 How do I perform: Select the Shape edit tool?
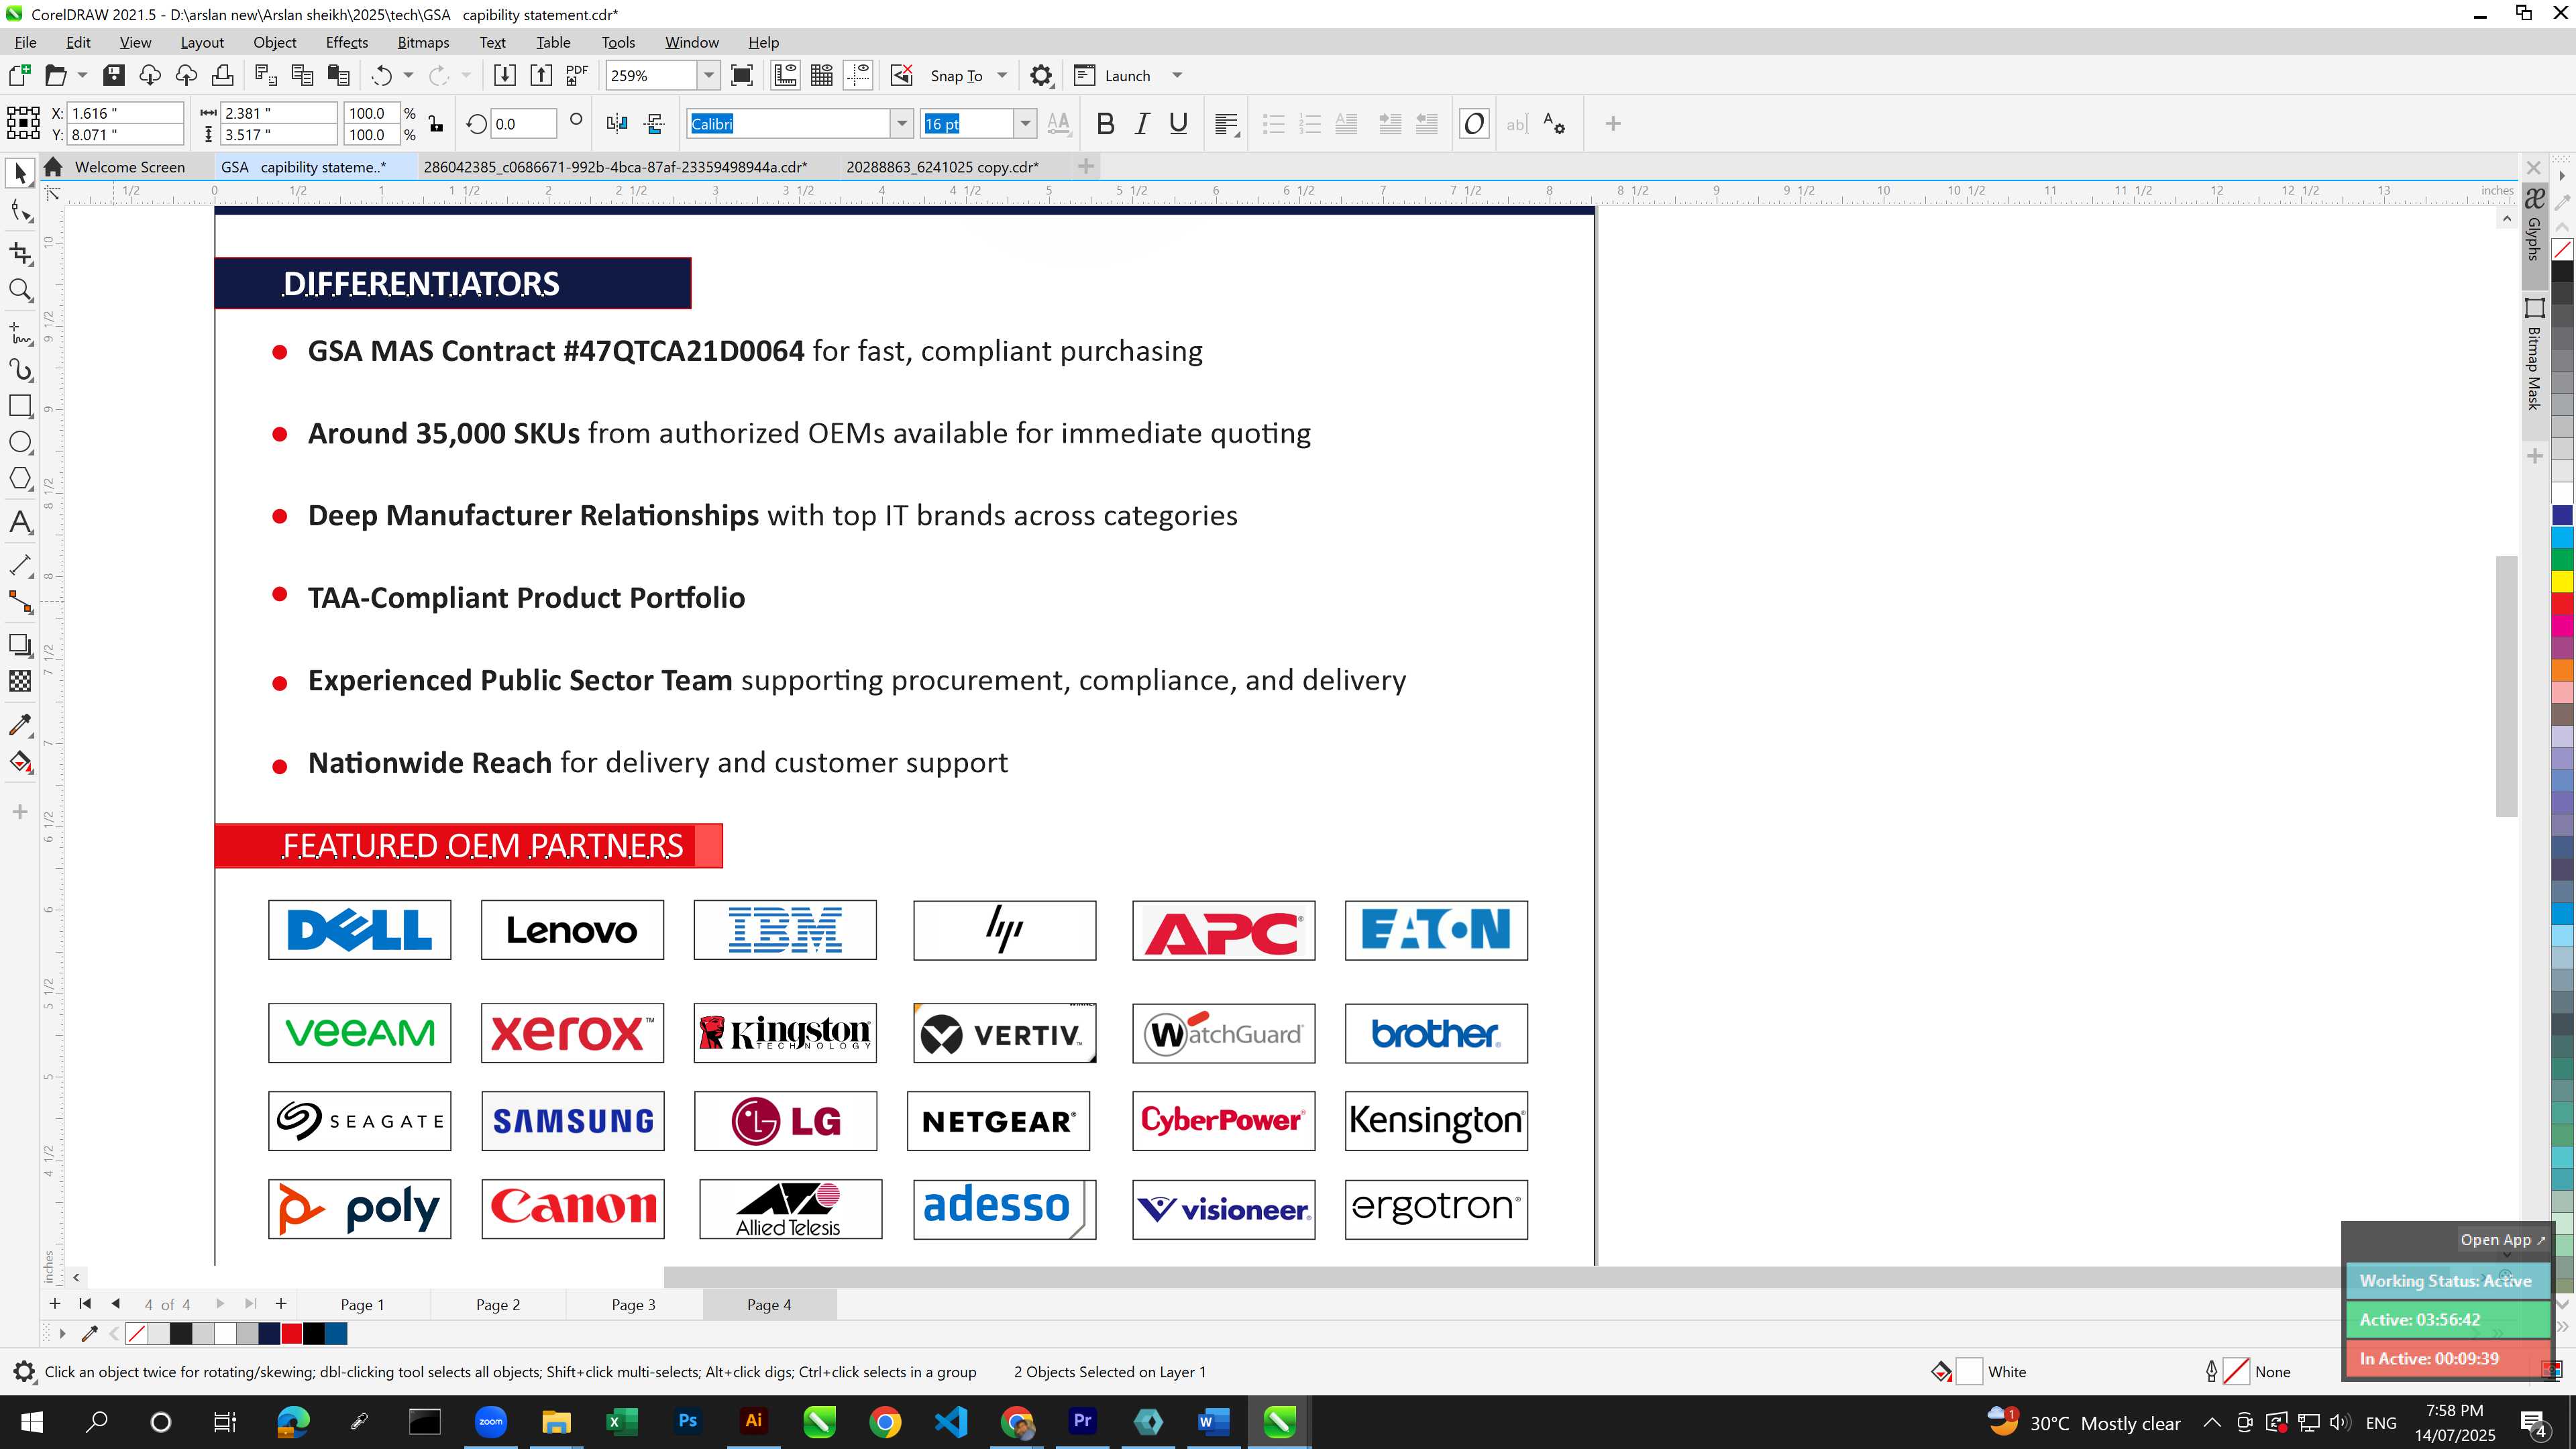pyautogui.click(x=20, y=211)
